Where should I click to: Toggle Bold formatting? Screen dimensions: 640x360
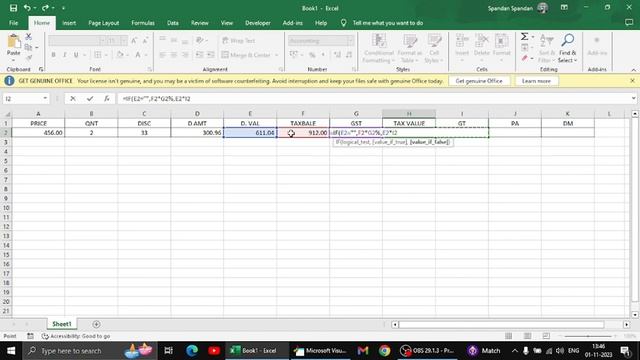pos(53,55)
